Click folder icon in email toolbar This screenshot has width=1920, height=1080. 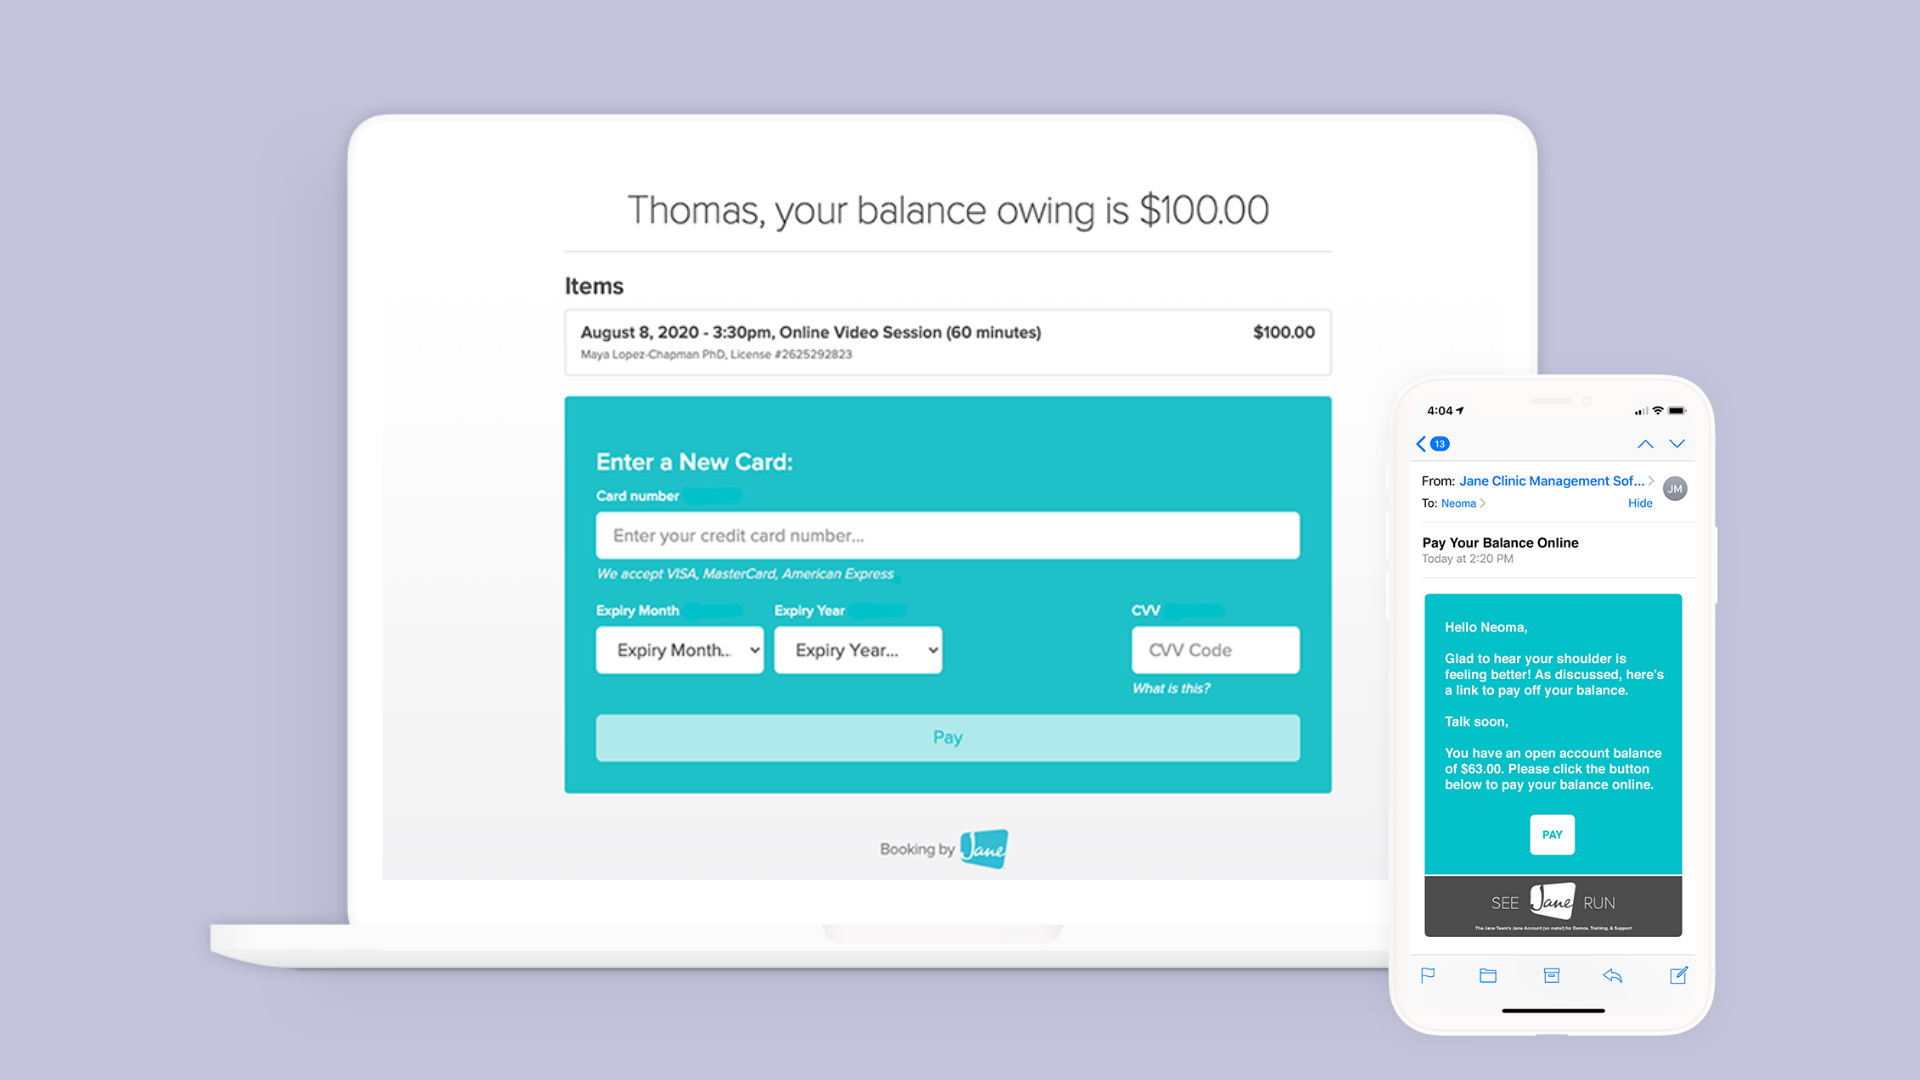pyautogui.click(x=1487, y=976)
